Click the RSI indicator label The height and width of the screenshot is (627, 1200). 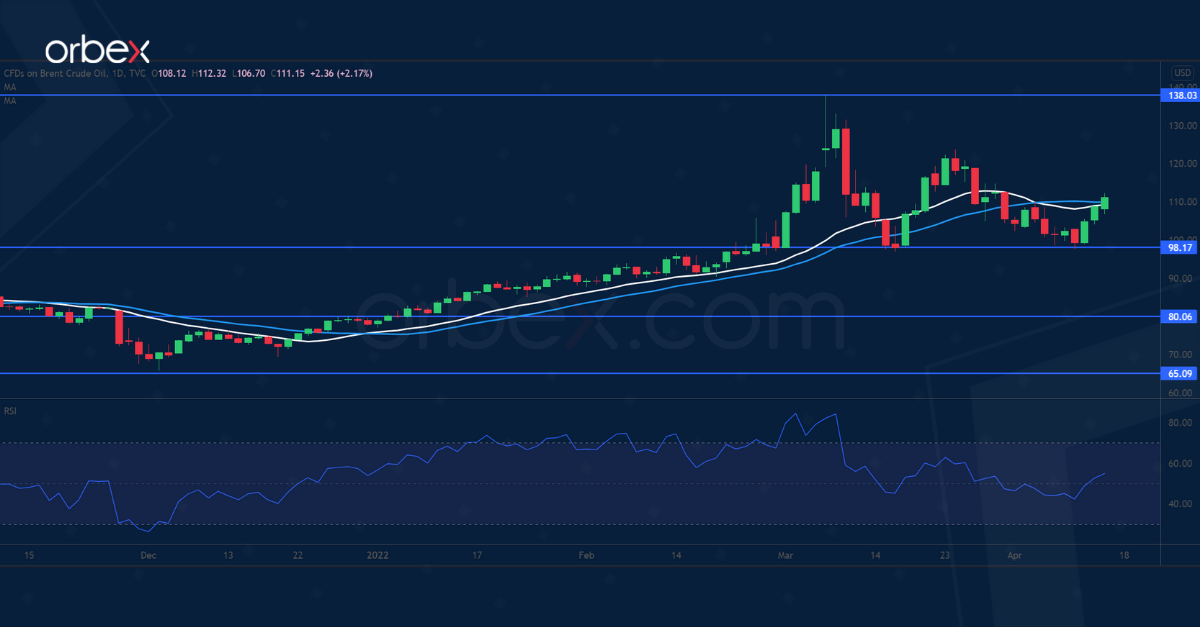[x=10, y=410]
